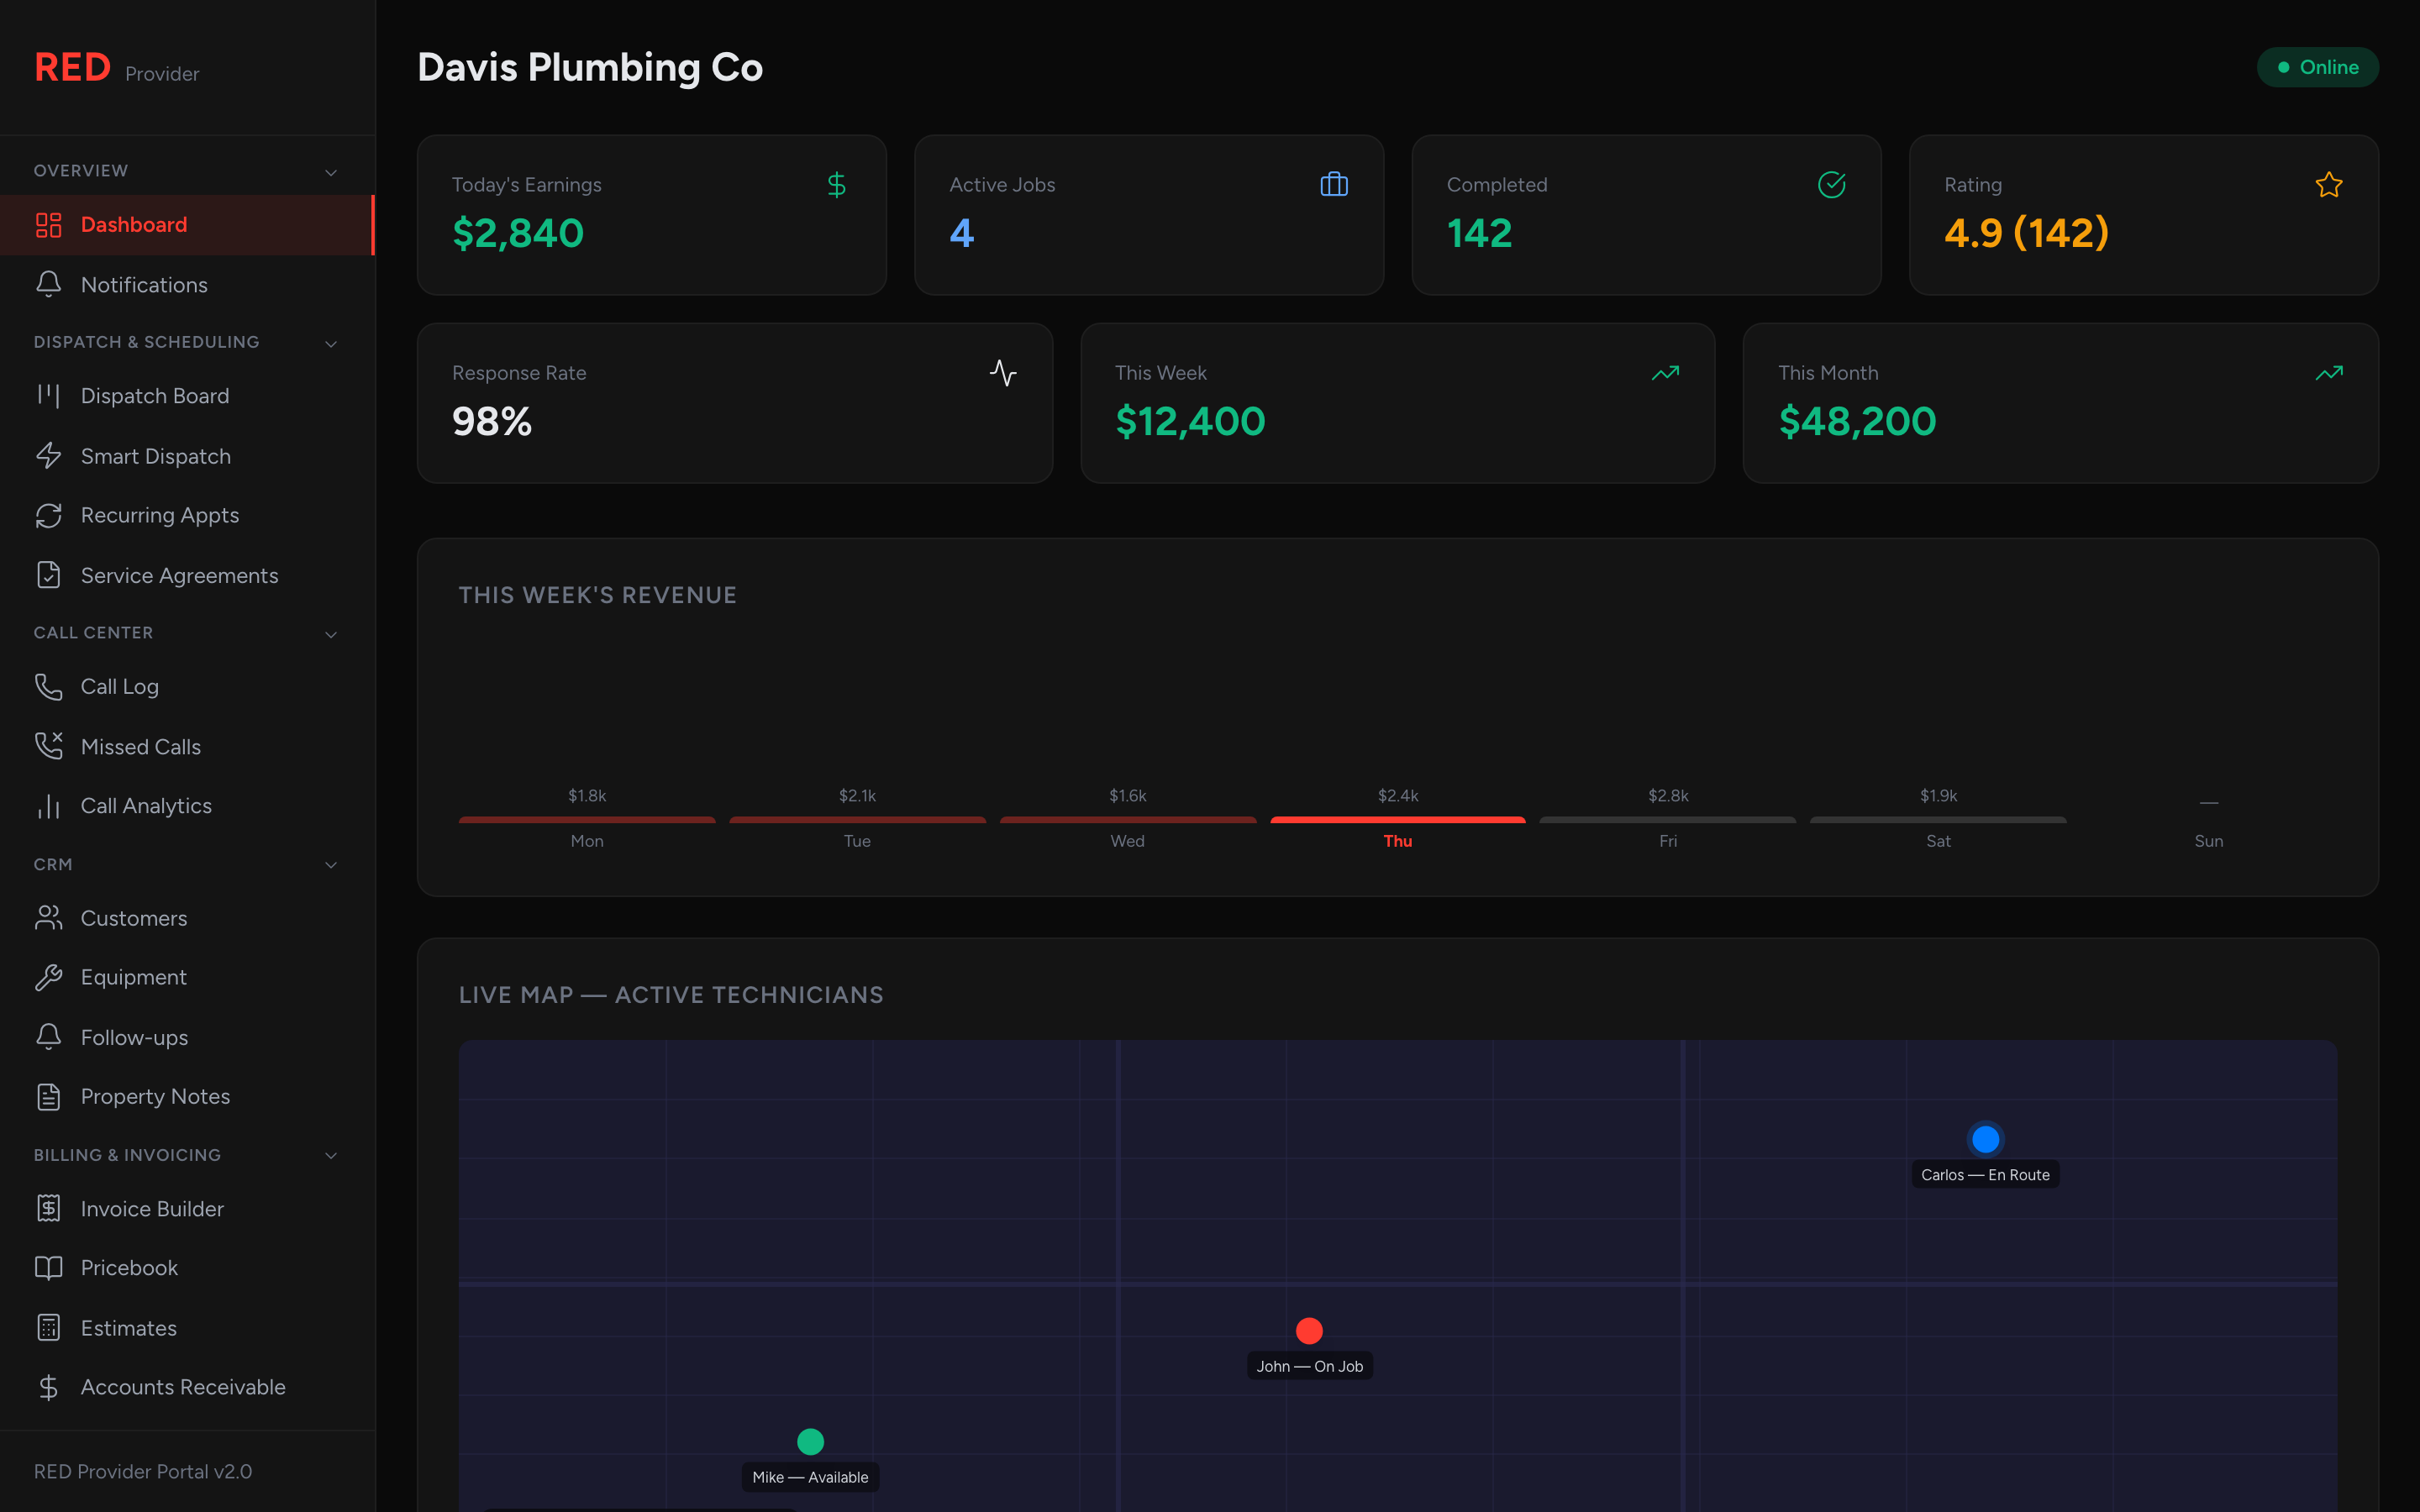Click the $48,200 This Month value
This screenshot has width=2420, height=1512.
(x=1857, y=421)
